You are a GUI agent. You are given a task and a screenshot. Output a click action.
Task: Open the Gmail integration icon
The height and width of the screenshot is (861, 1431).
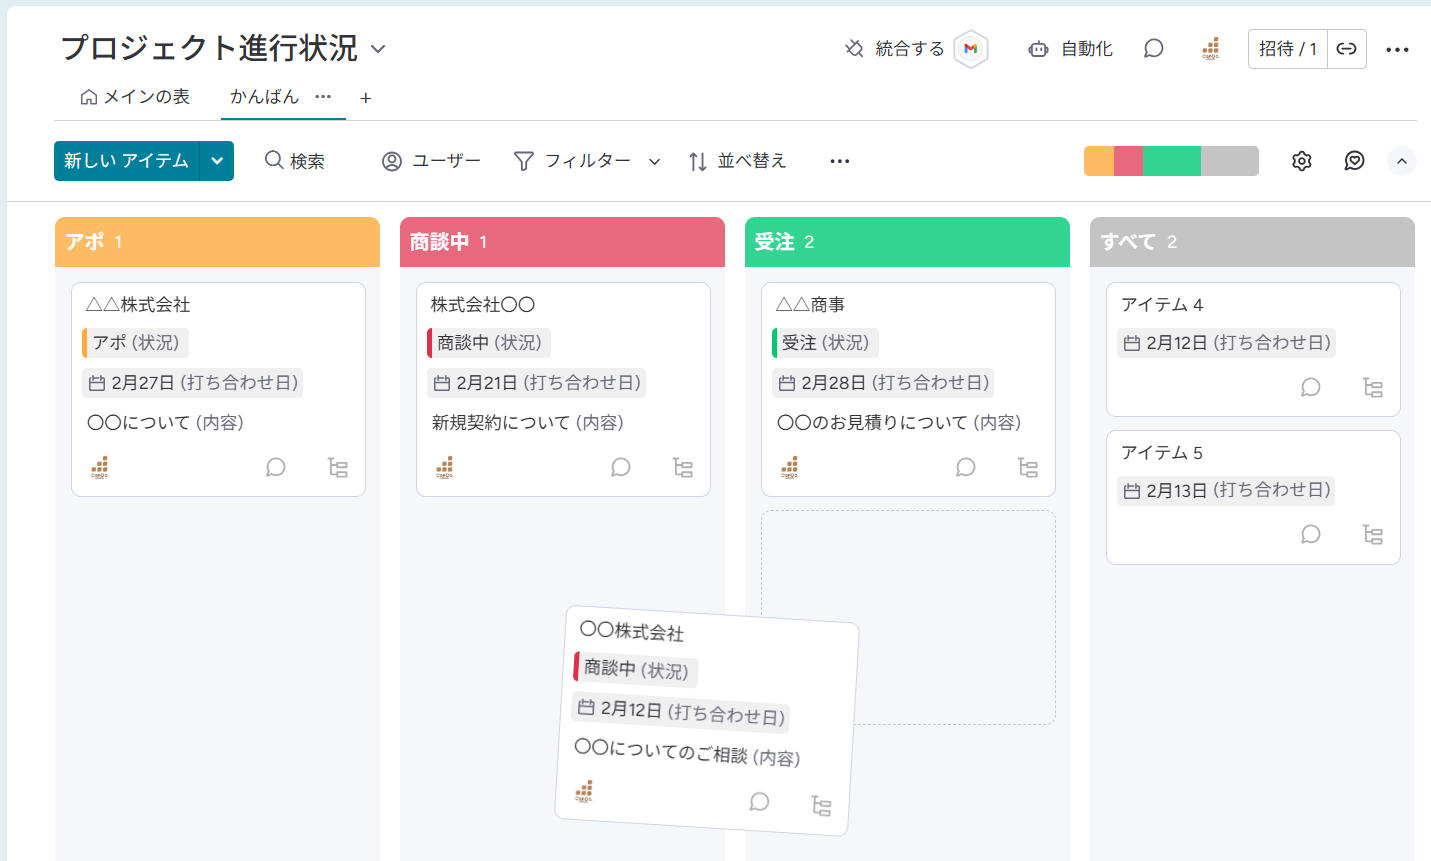[970, 49]
